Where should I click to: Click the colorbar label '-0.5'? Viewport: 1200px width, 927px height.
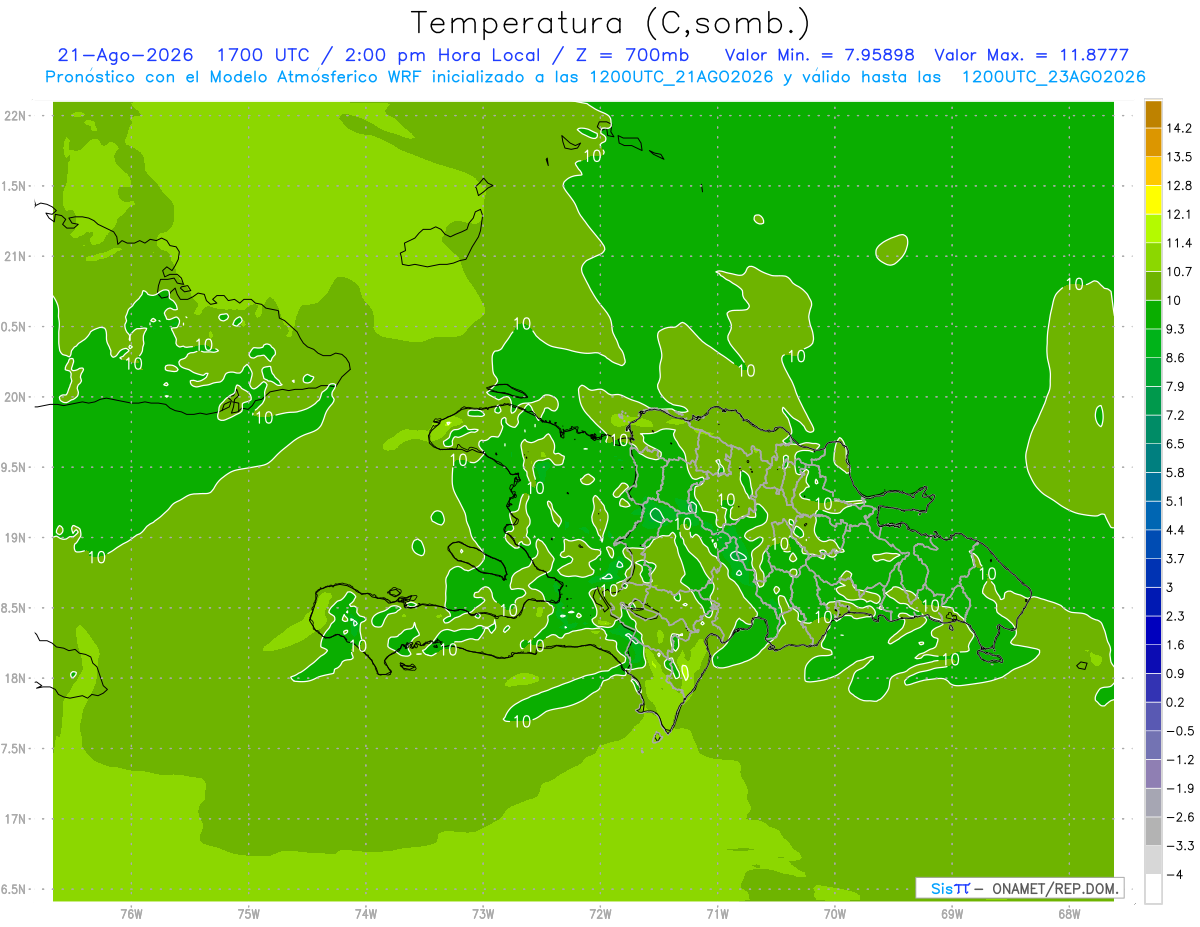pos(1179,731)
